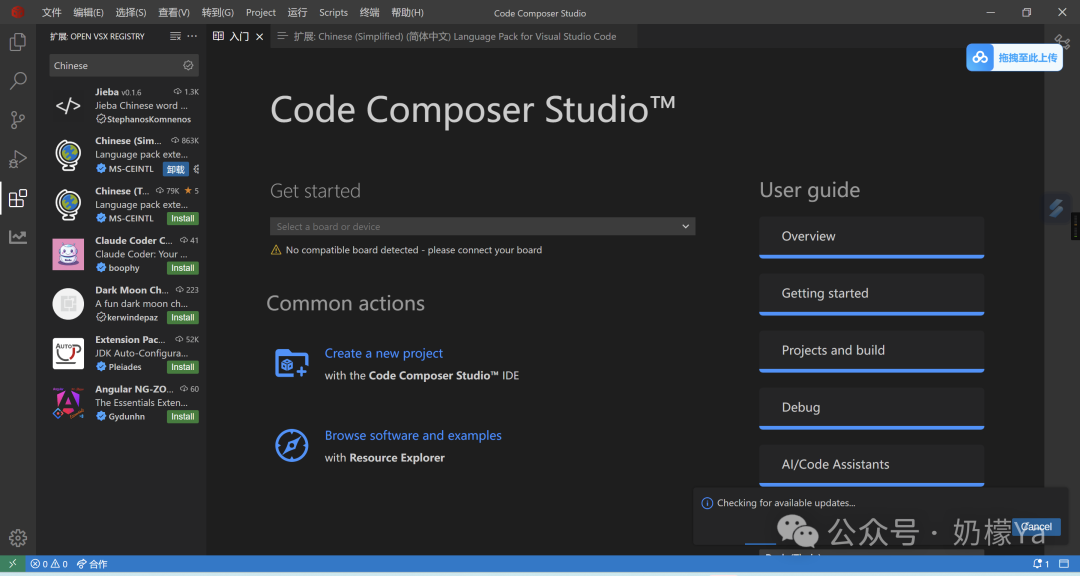This screenshot has width=1080, height=576.
Task: Open the 查看(V) menu
Action: (x=174, y=12)
